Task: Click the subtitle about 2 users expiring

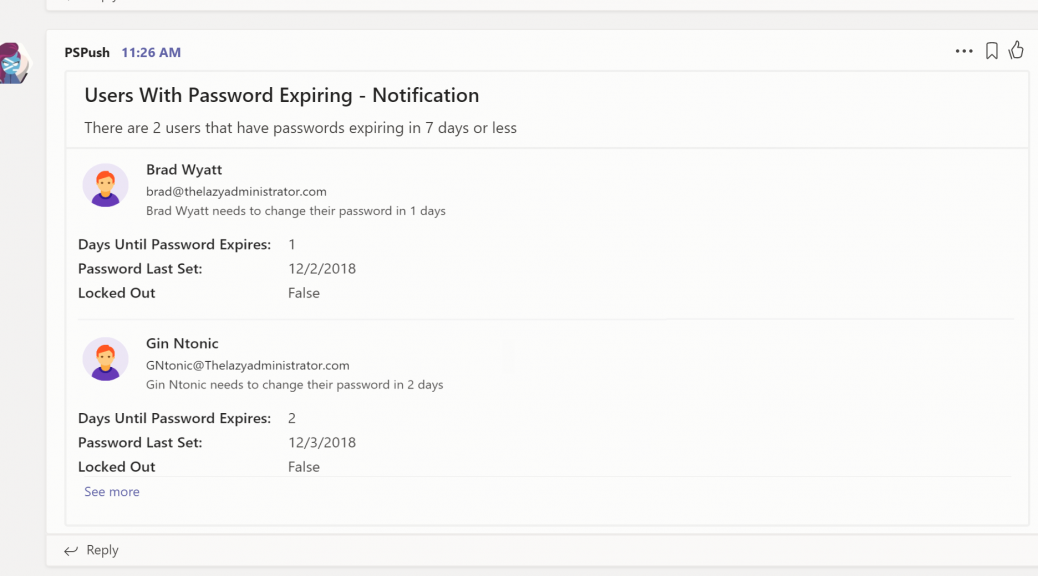Action: click(301, 128)
